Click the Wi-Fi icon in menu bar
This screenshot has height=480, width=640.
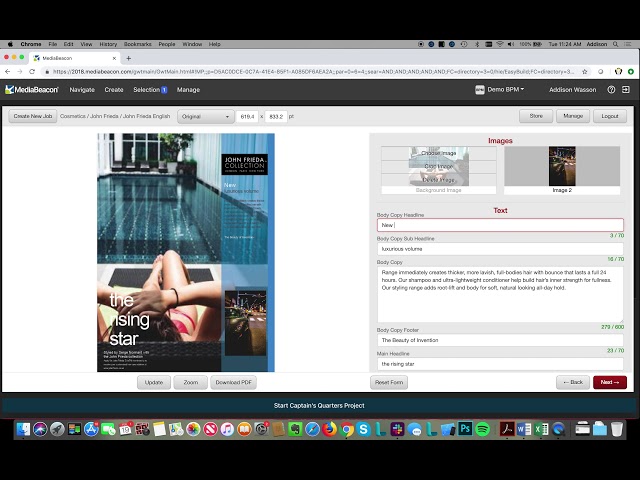pyautogui.click(x=500, y=44)
